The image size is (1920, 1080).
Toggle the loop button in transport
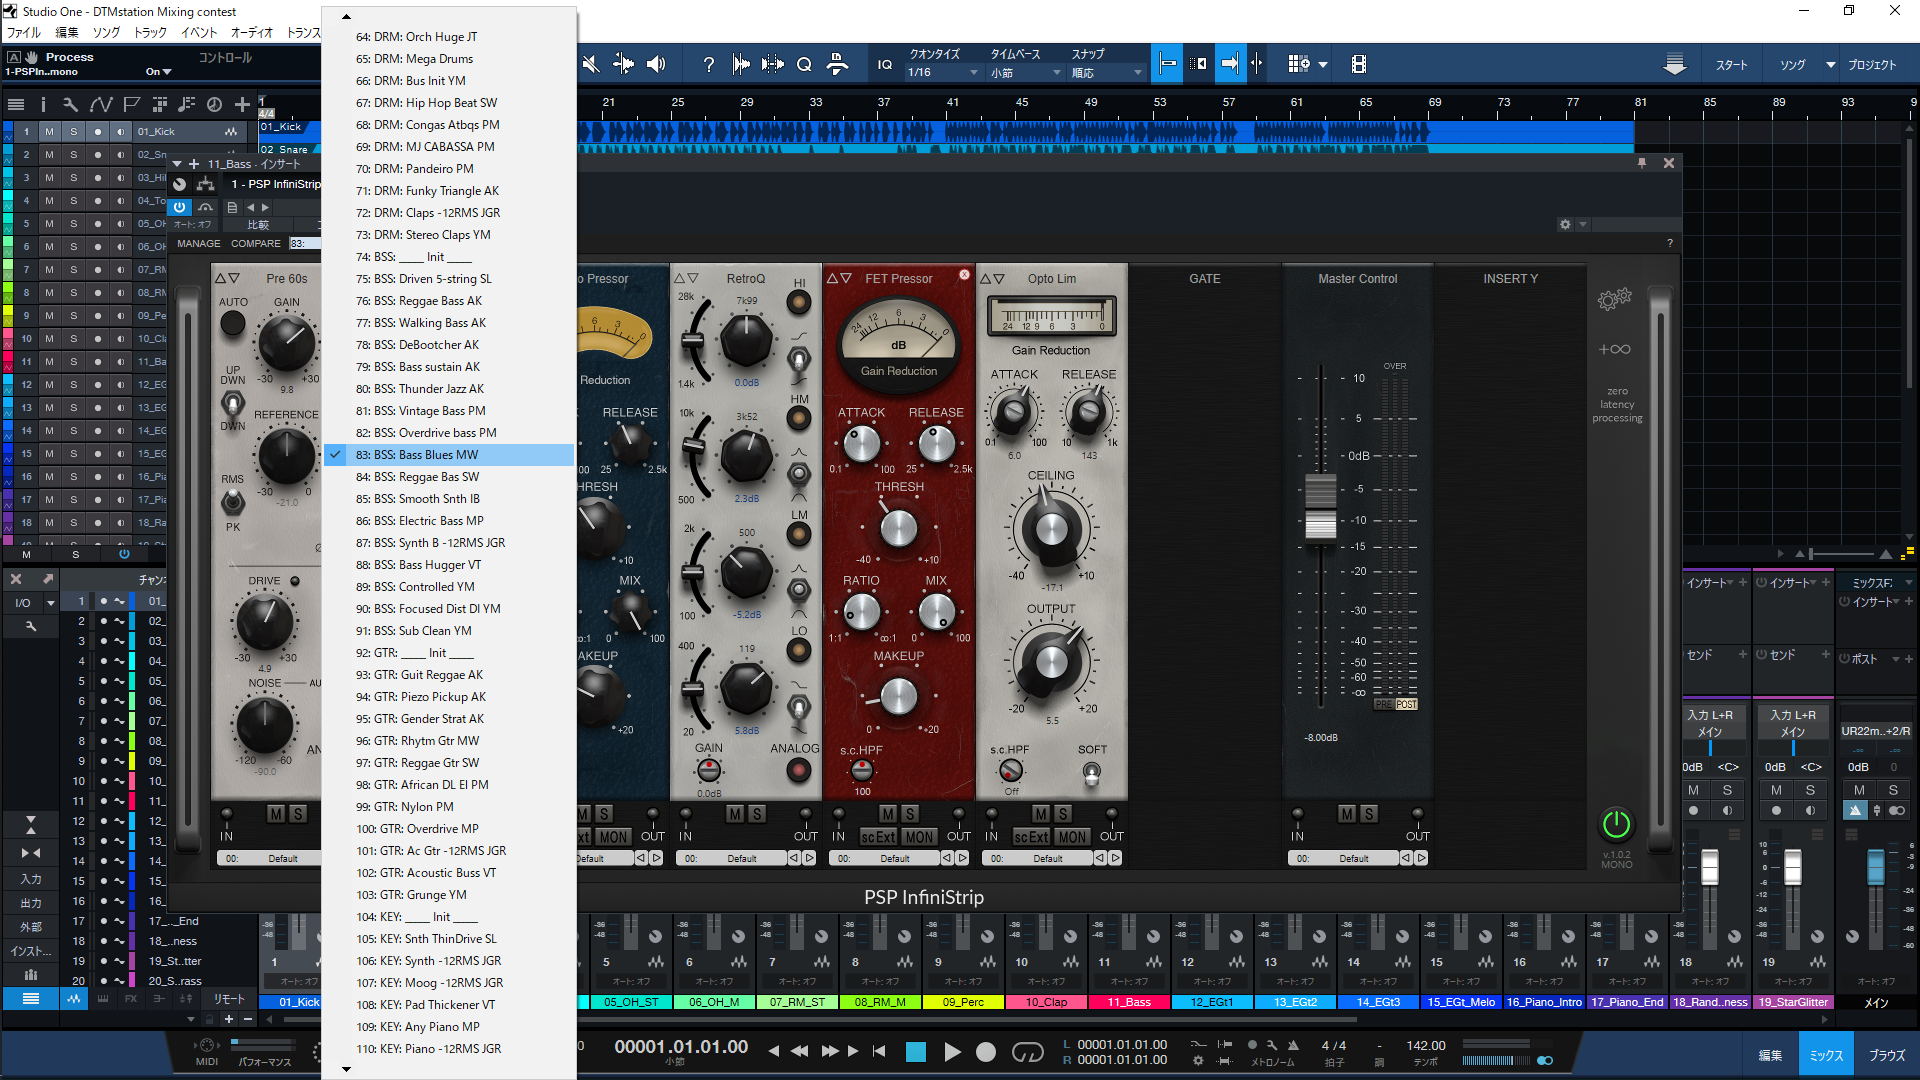tap(1028, 1051)
